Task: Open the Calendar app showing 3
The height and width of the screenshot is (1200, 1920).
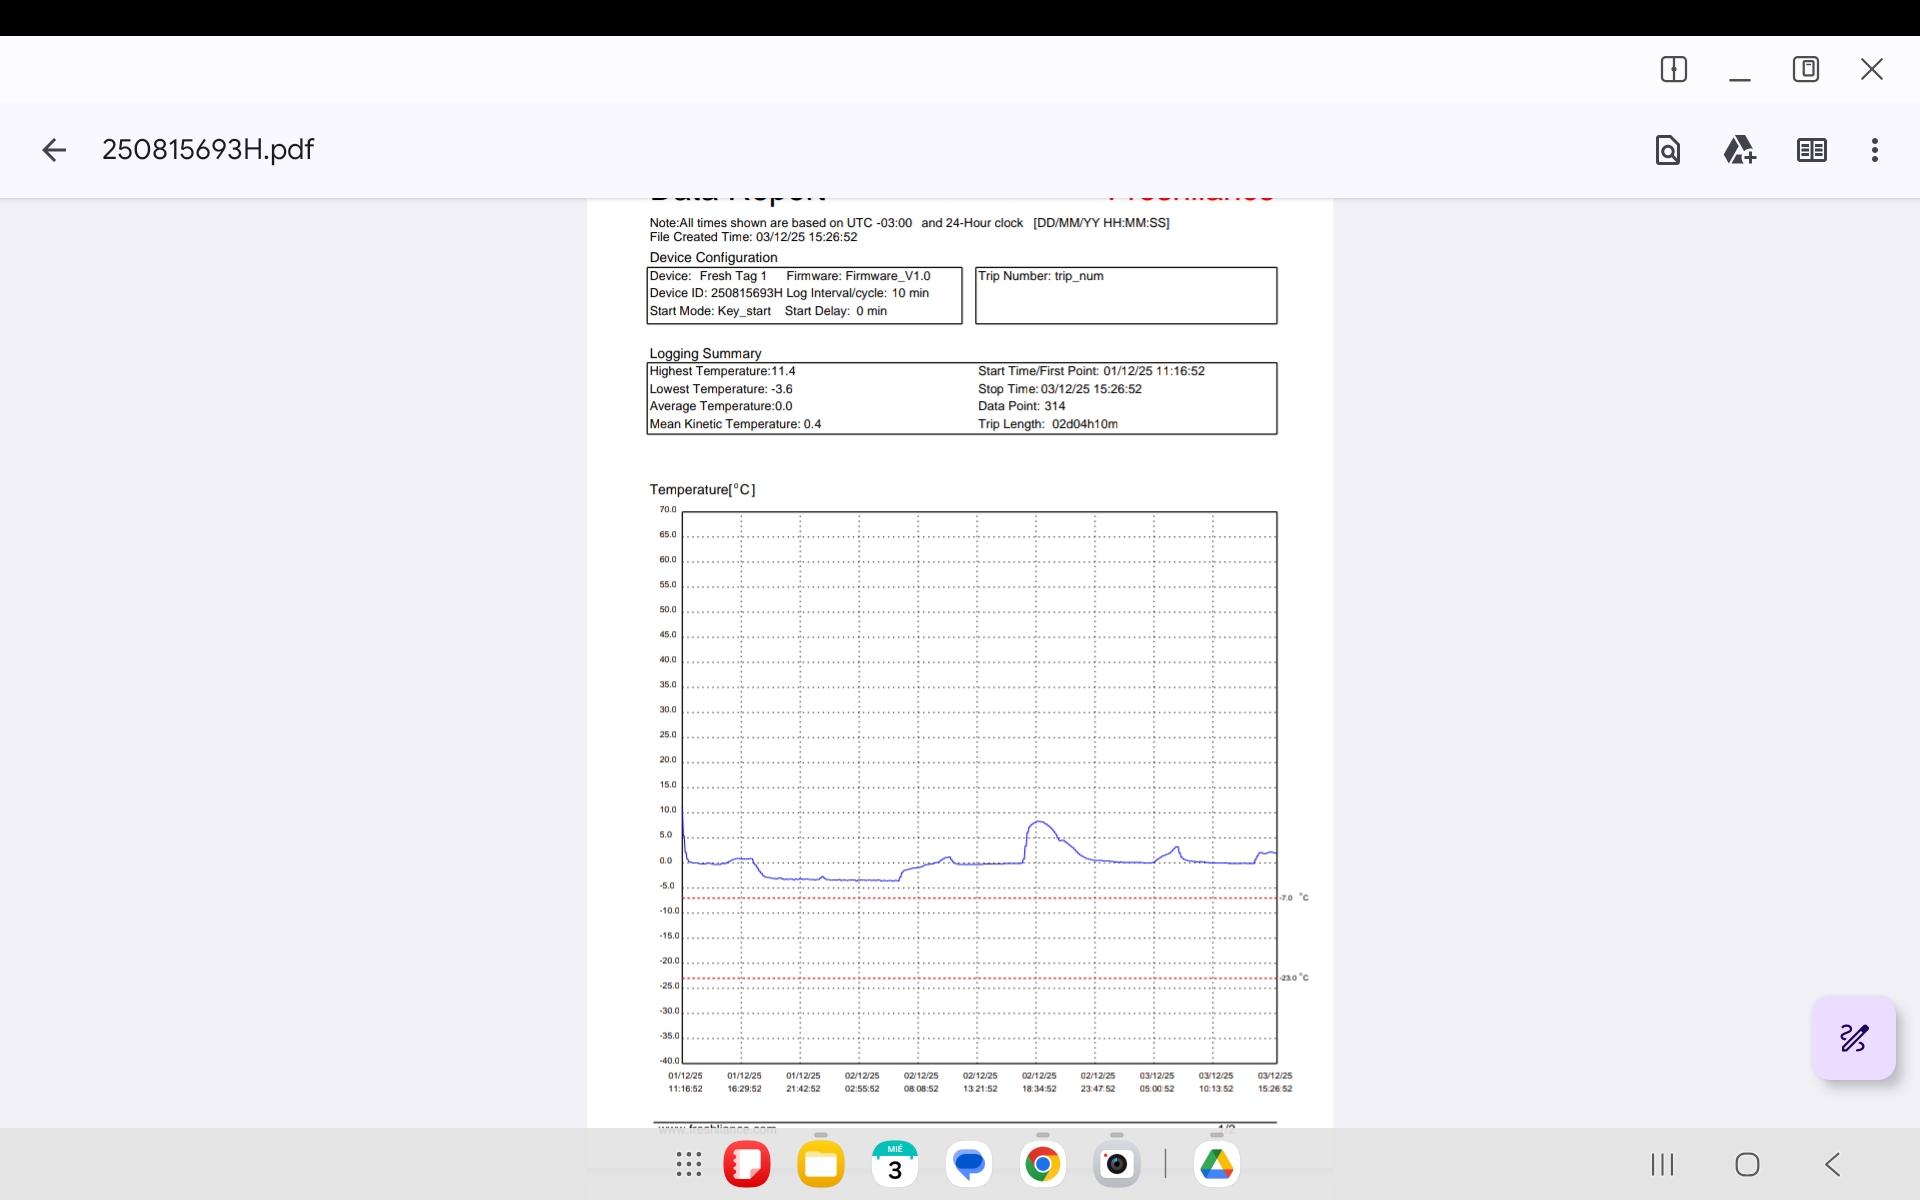Action: (x=894, y=1164)
